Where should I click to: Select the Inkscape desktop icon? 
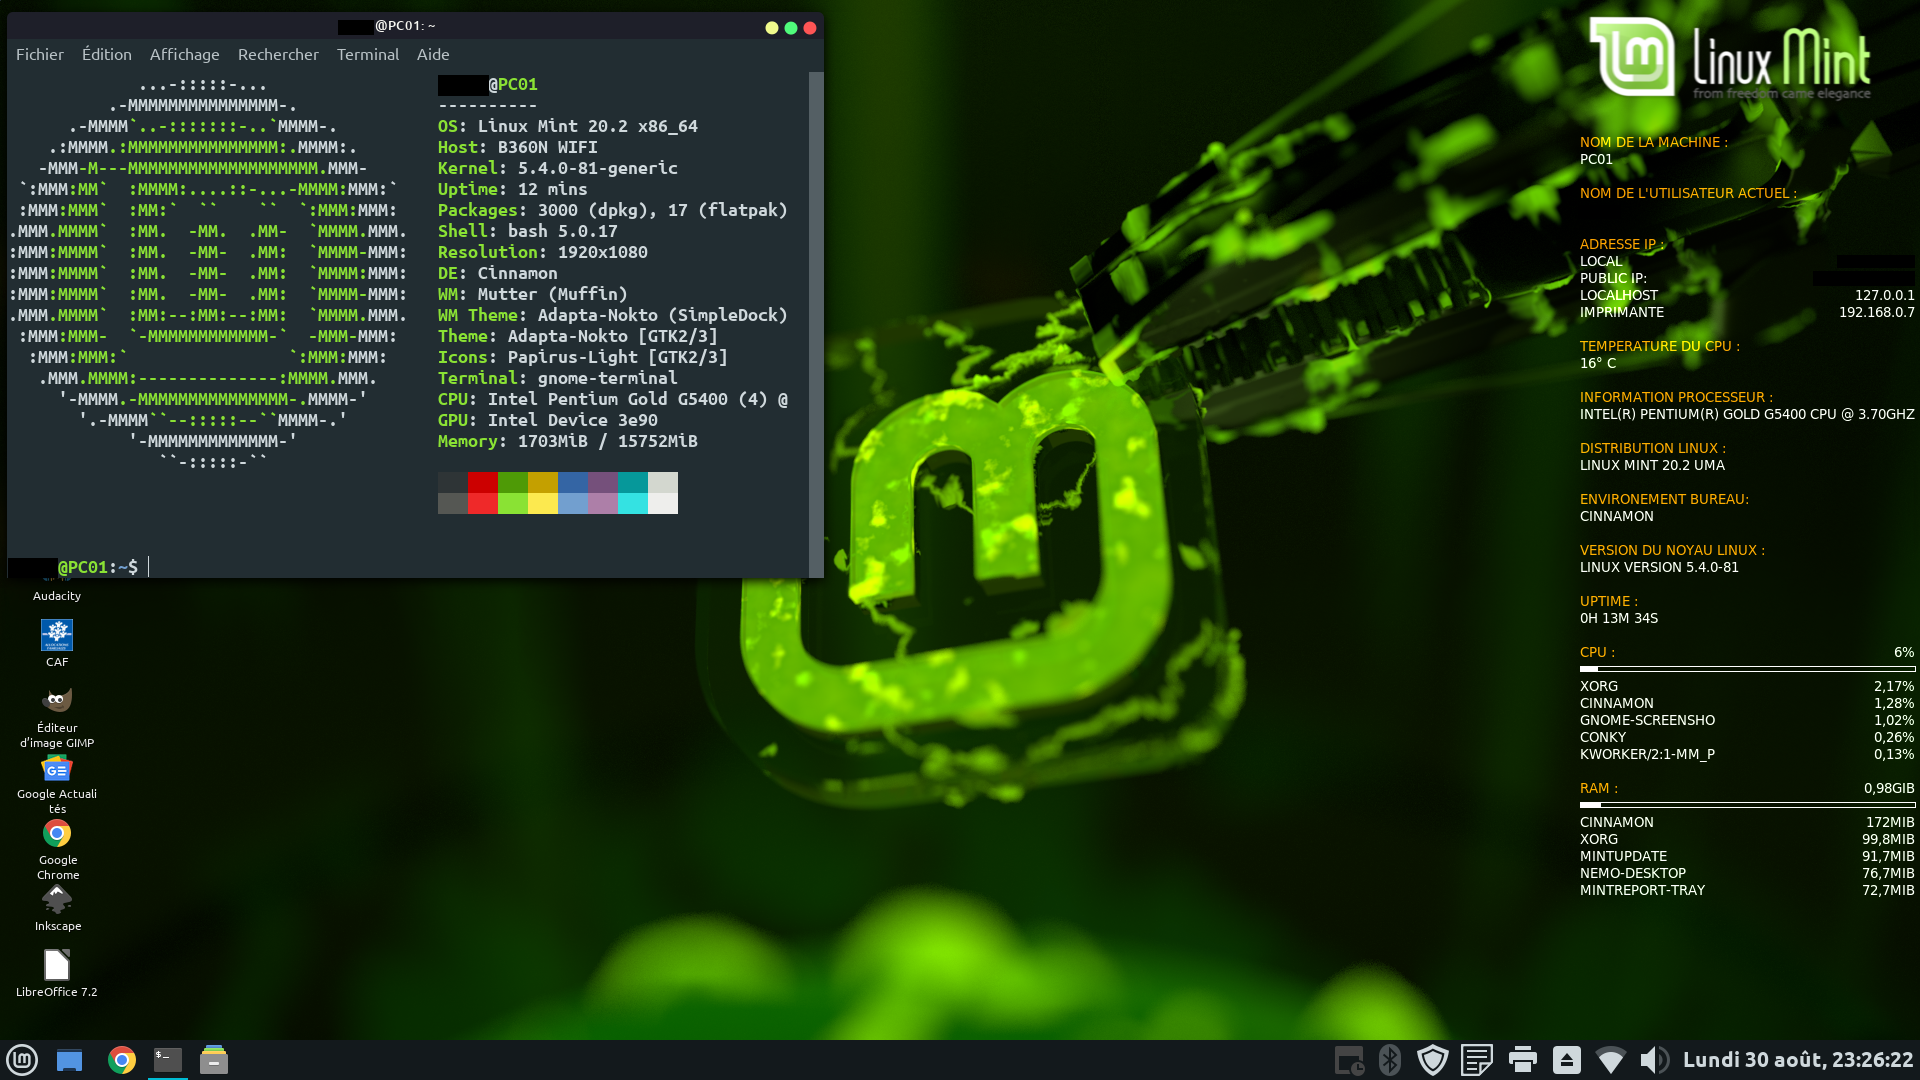pos(57,908)
